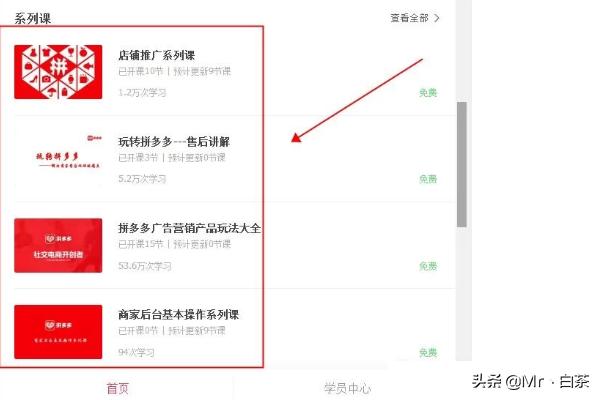Open 玩转拼多多---售后讲解 title
The image size is (600, 400).
(174, 142)
